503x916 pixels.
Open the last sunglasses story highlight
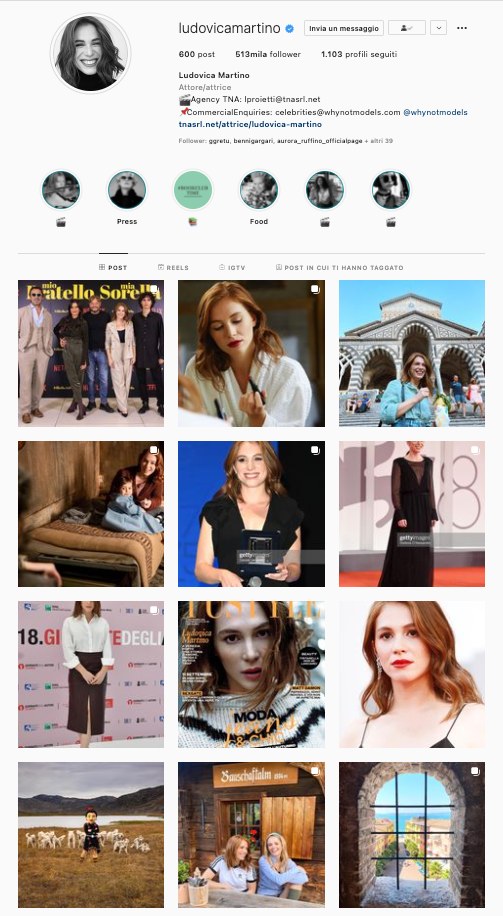(x=391, y=190)
